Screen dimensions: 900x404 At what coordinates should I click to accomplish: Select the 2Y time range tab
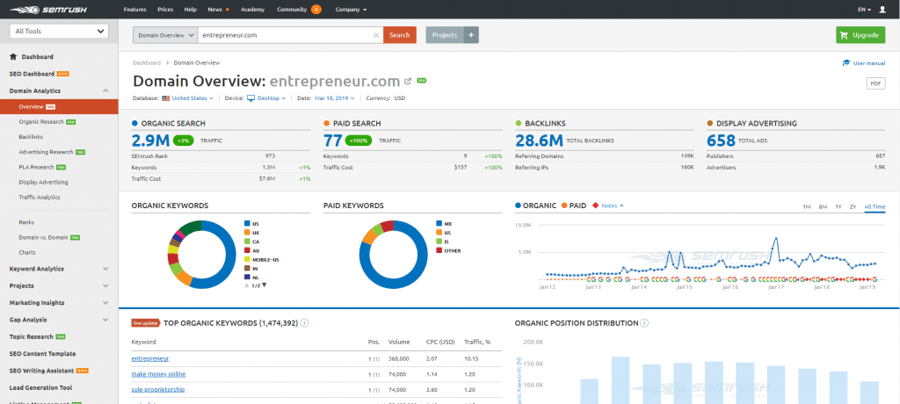tap(853, 207)
